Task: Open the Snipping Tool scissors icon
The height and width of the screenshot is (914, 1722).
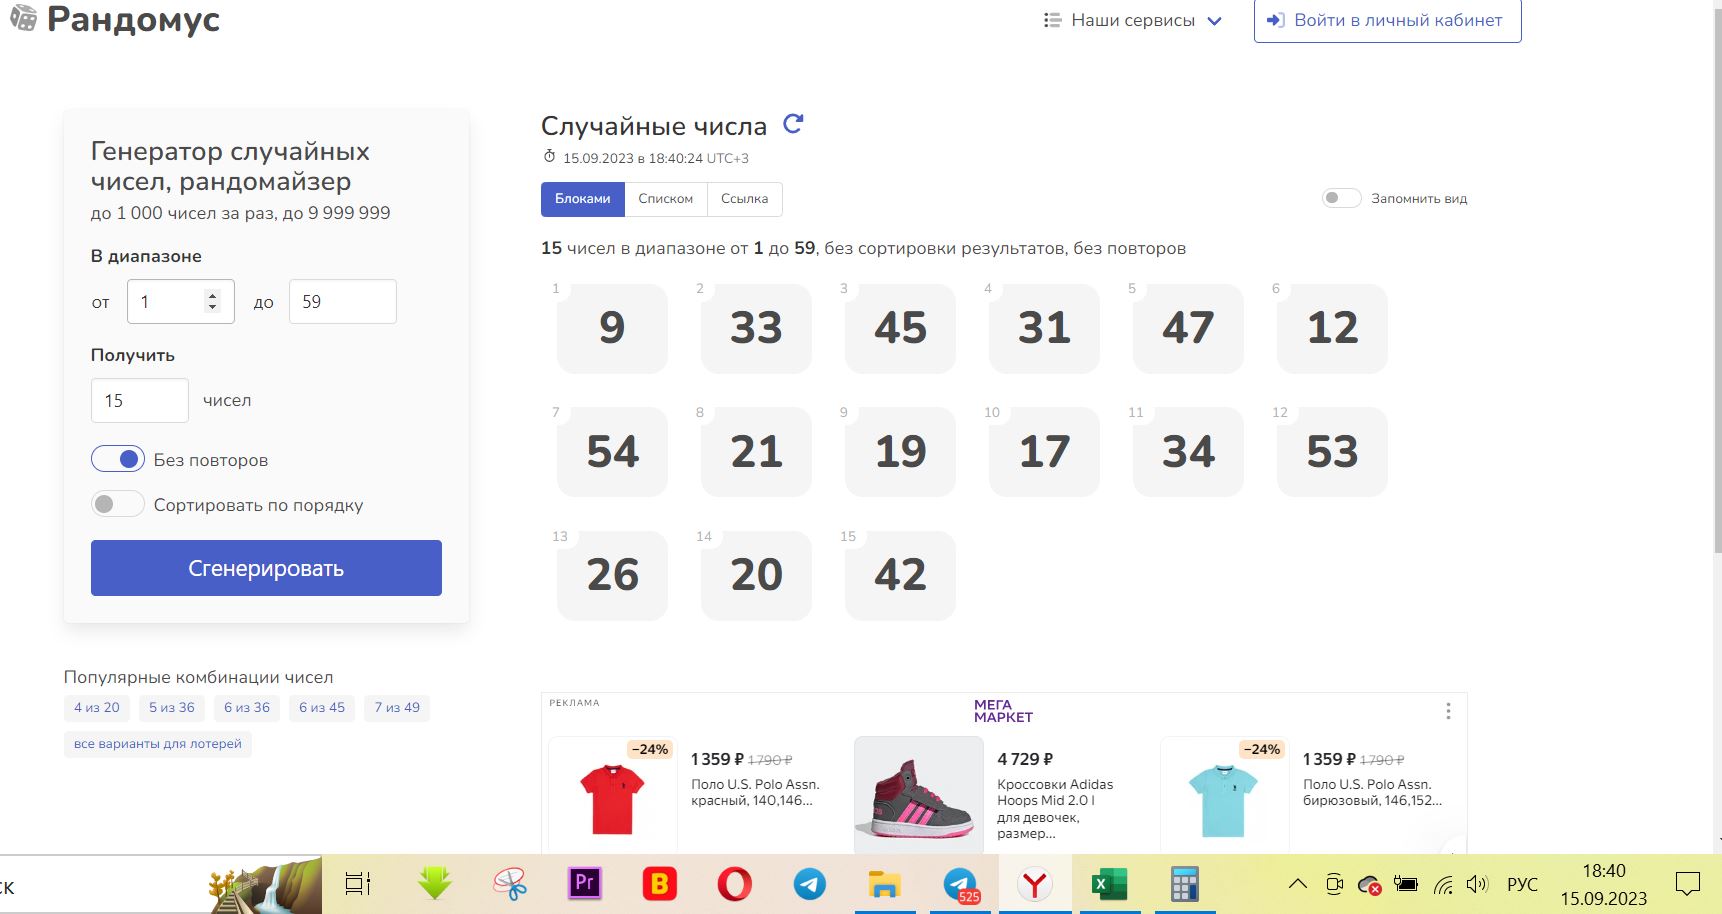Action: pyautogui.click(x=510, y=884)
